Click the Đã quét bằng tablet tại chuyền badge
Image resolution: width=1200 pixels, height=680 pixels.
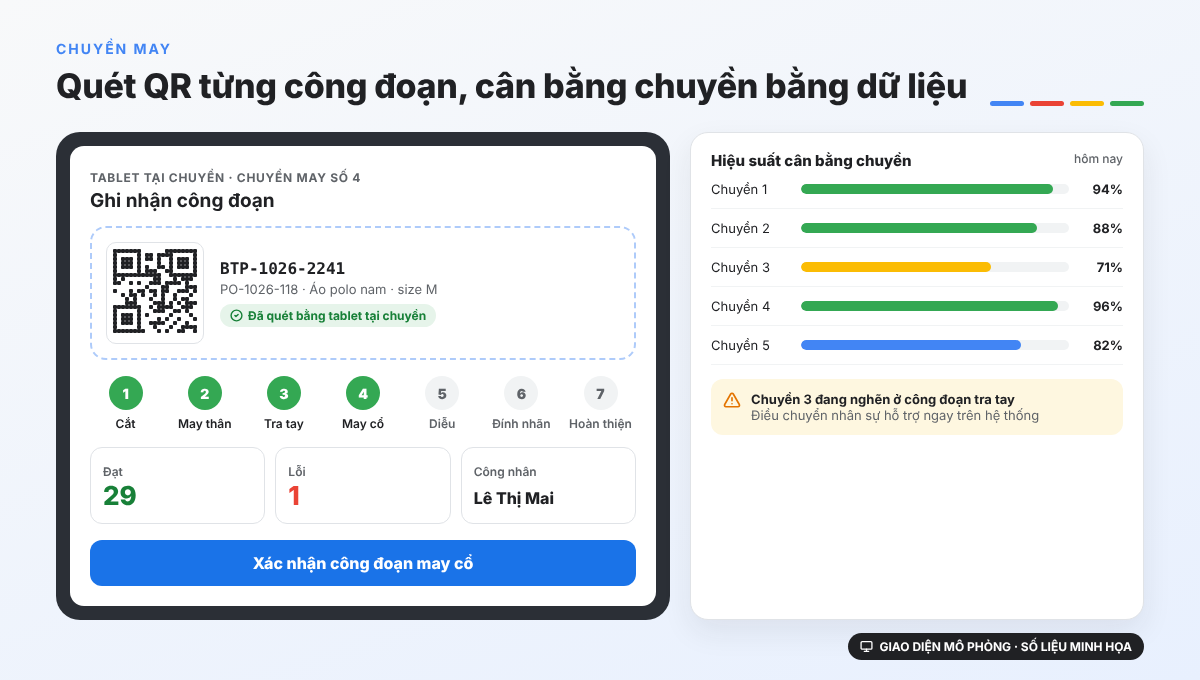click(x=328, y=316)
